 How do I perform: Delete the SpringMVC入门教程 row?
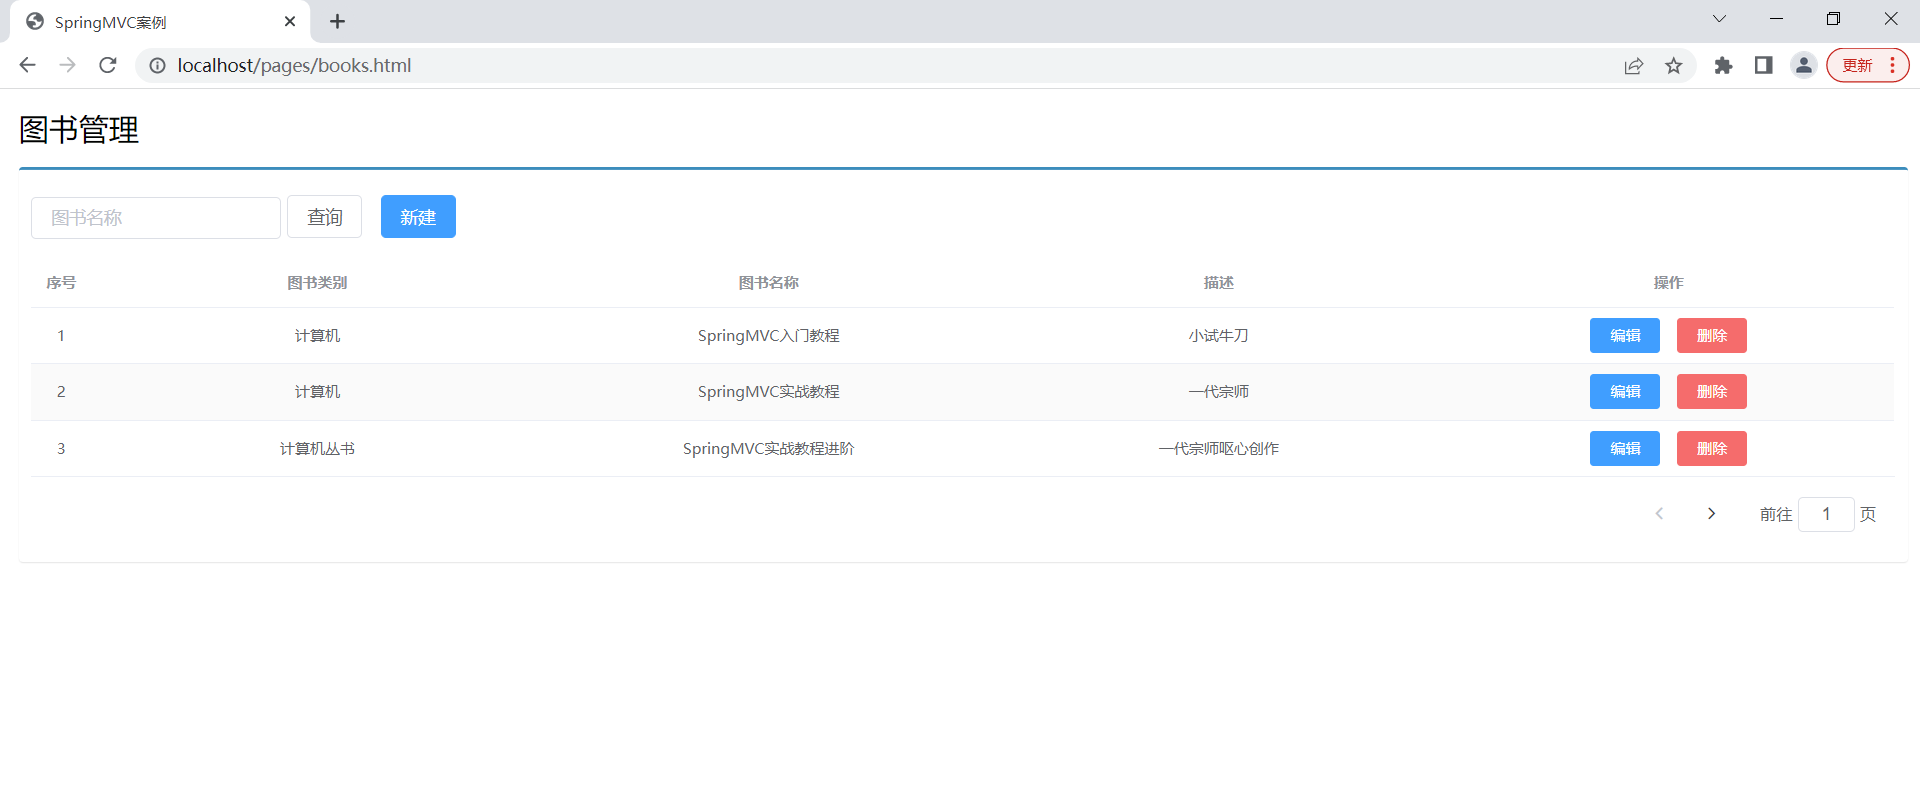pyautogui.click(x=1711, y=335)
